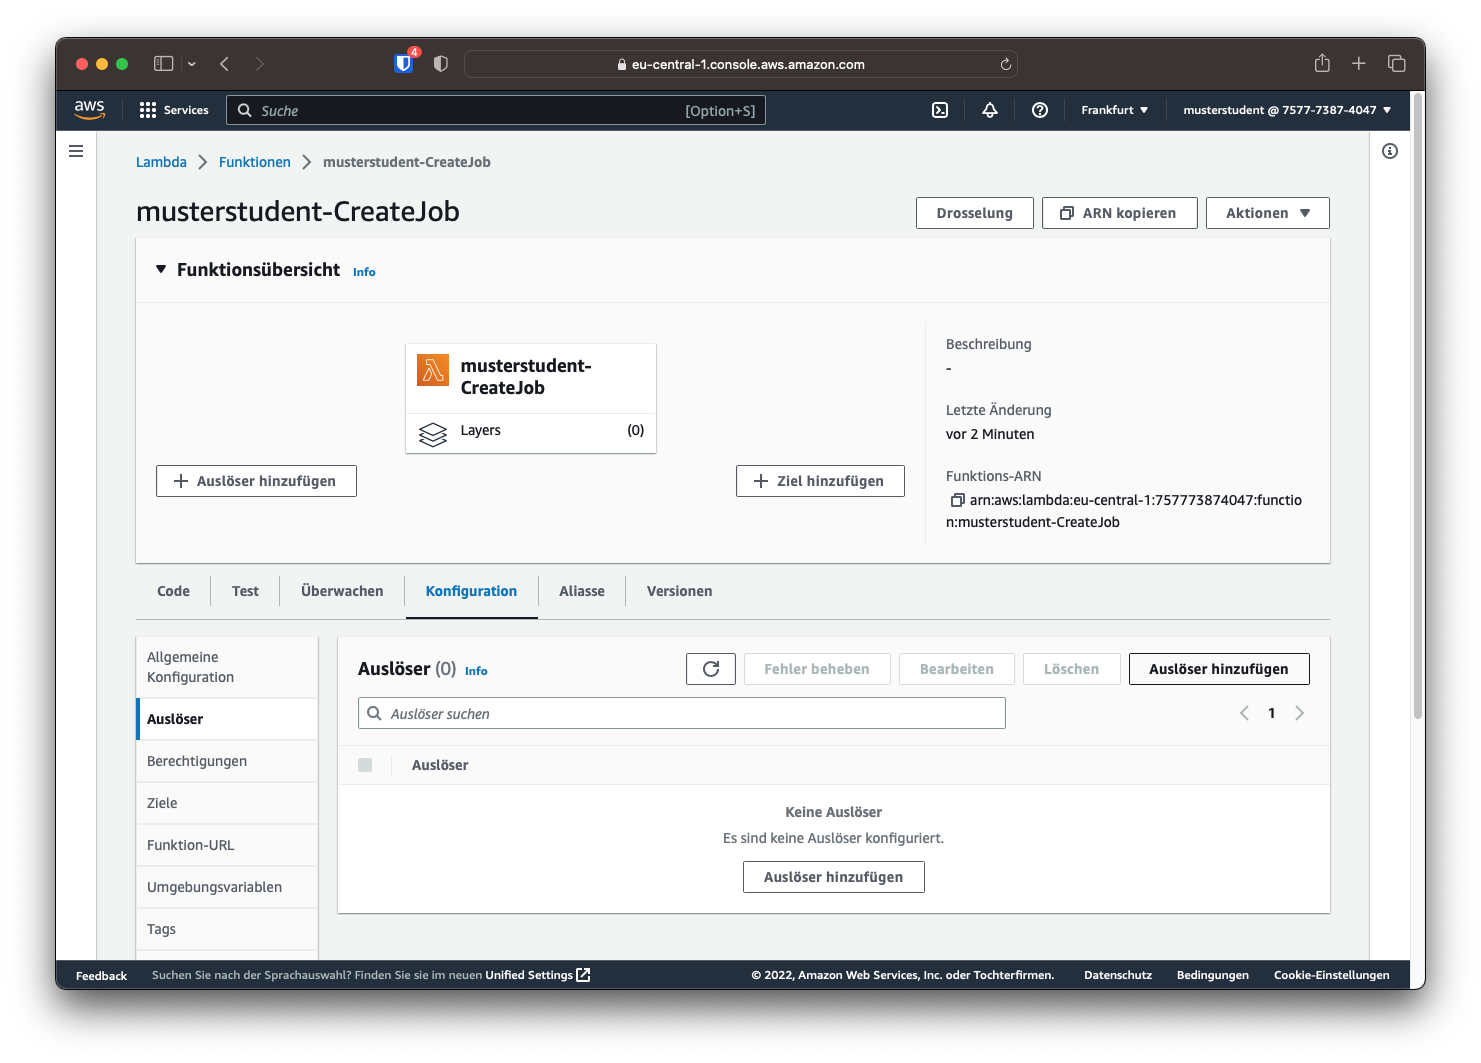Open Safari sidebar dropdown arrow
The height and width of the screenshot is (1063, 1481).
click(x=192, y=64)
